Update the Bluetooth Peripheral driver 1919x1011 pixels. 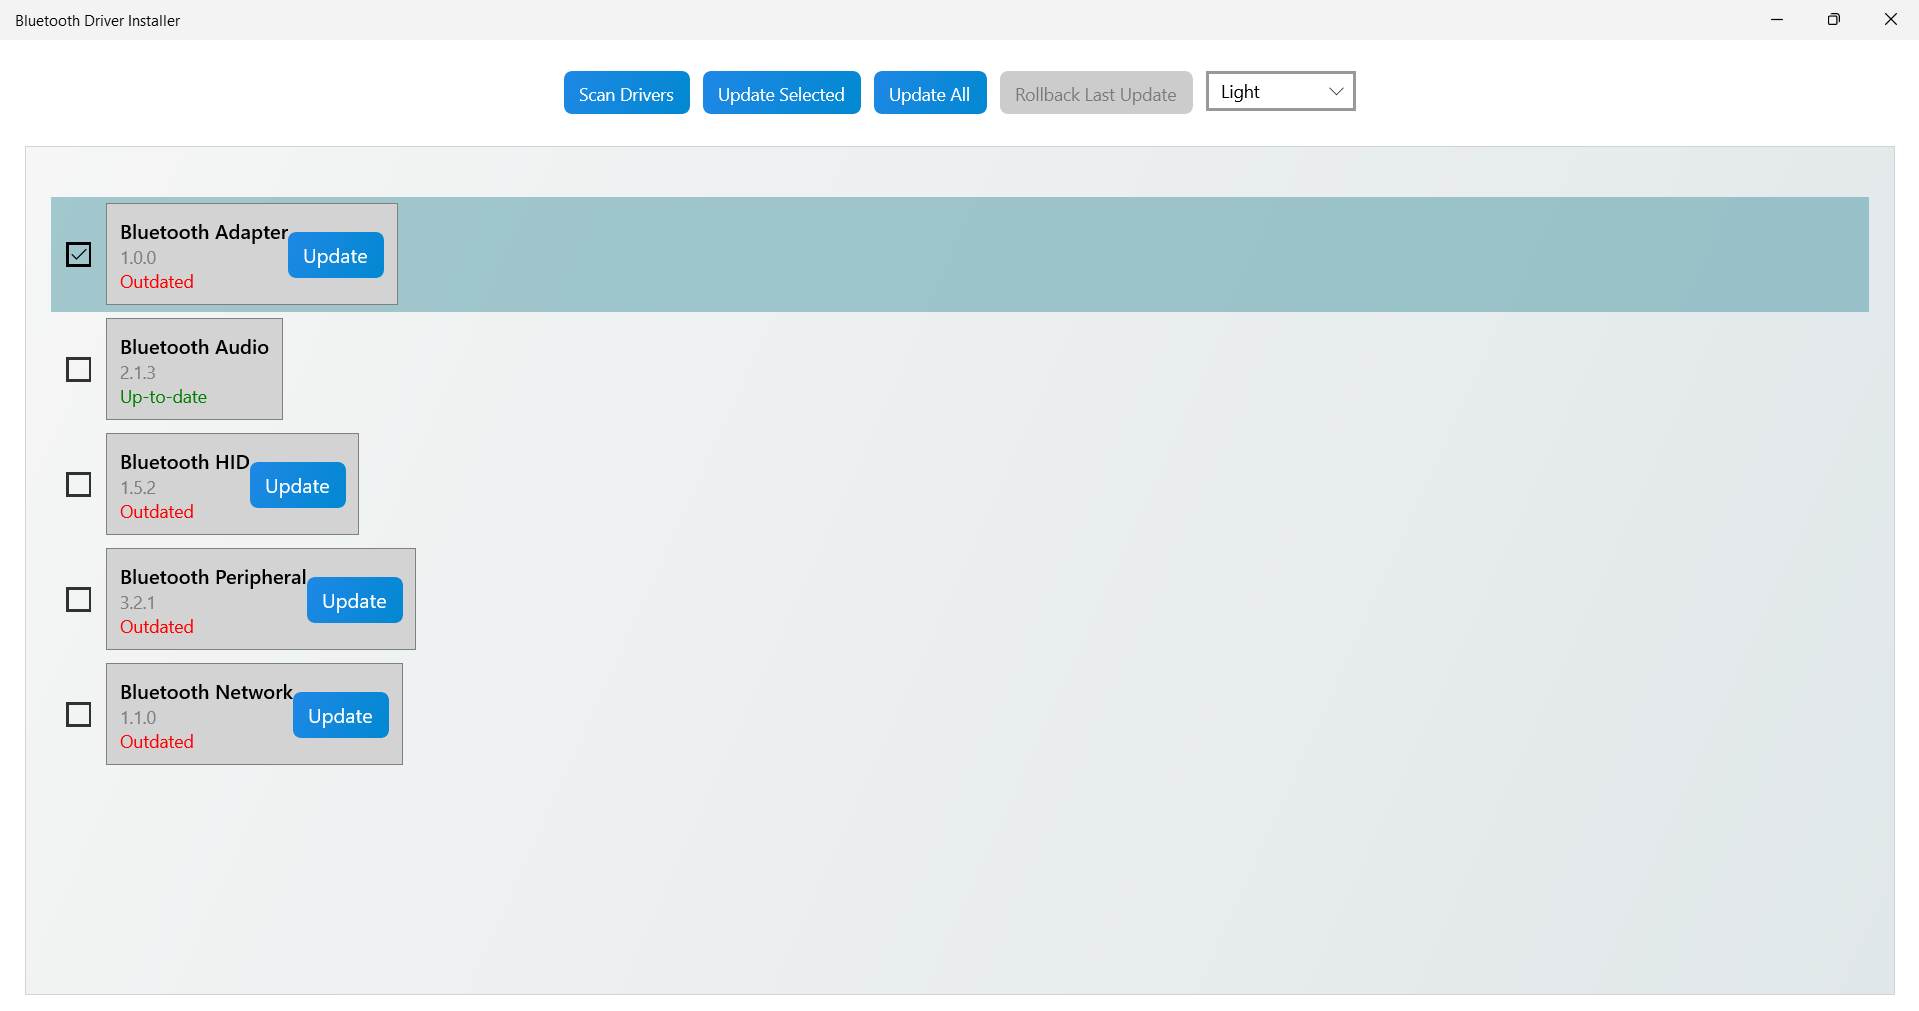tap(354, 600)
